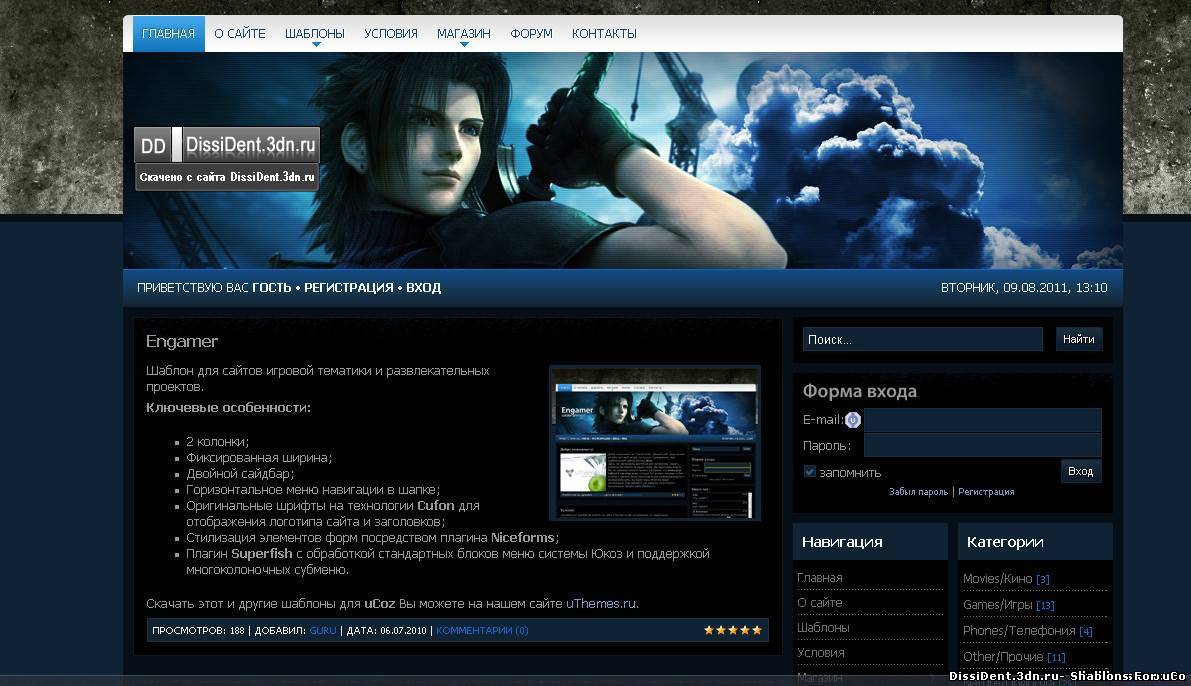This screenshot has width=1191, height=686.
Task: Click the five-star rating of Engamer
Action: (x=732, y=630)
